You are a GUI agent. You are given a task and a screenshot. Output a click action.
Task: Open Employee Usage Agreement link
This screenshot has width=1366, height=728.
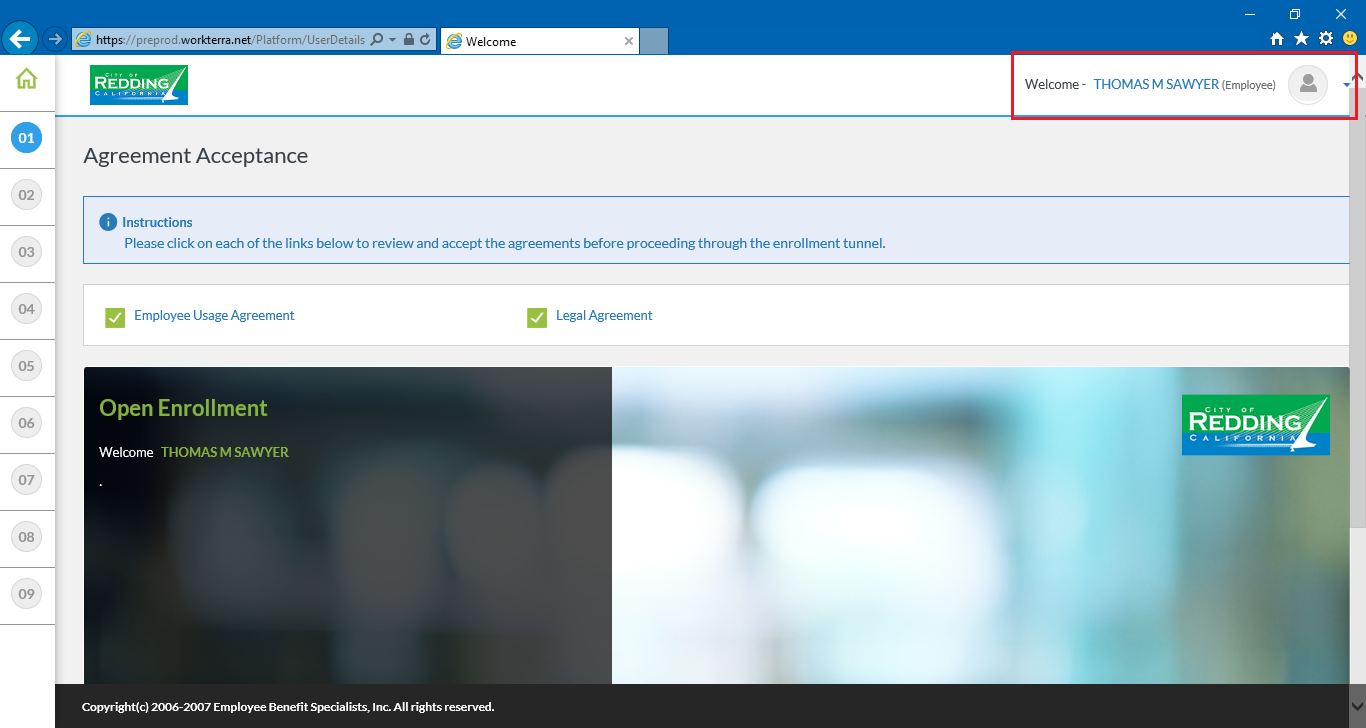tap(214, 315)
